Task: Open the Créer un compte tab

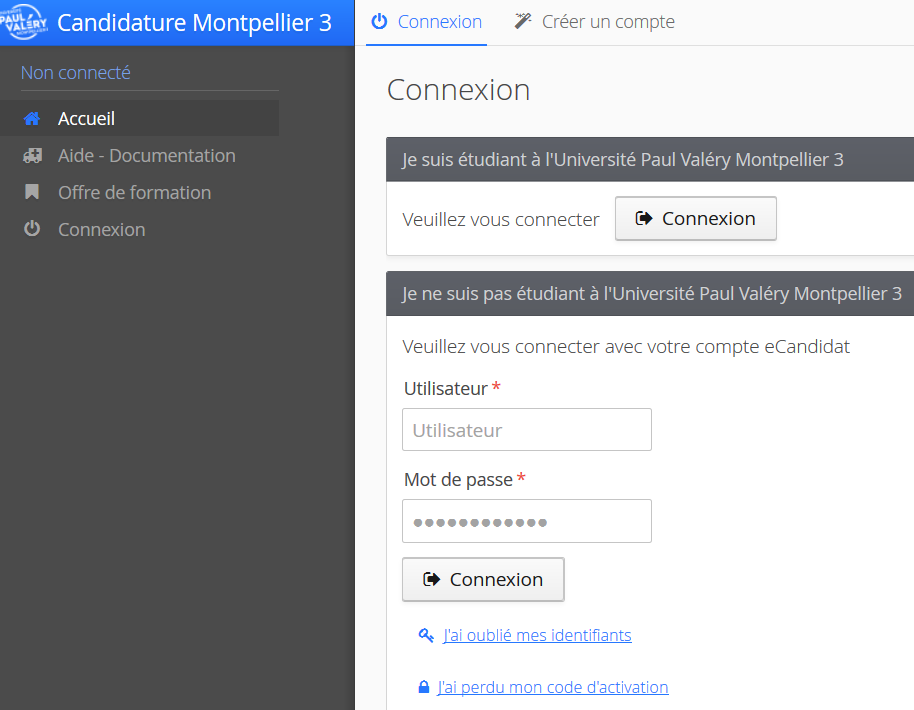Action: (607, 22)
